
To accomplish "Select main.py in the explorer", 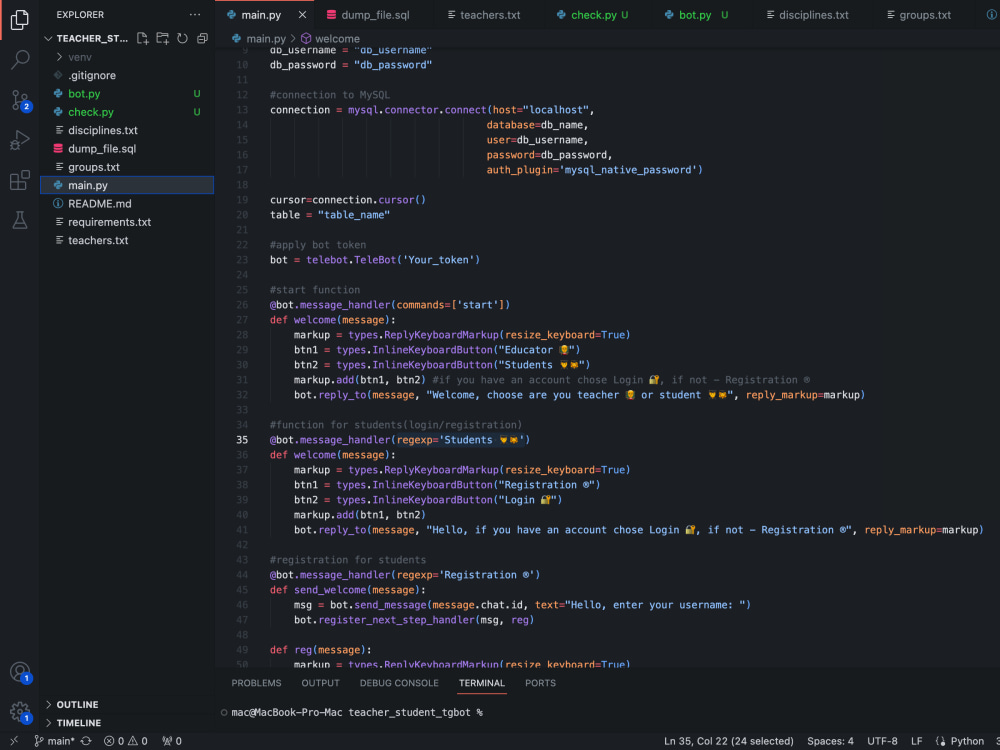I will click(127, 185).
